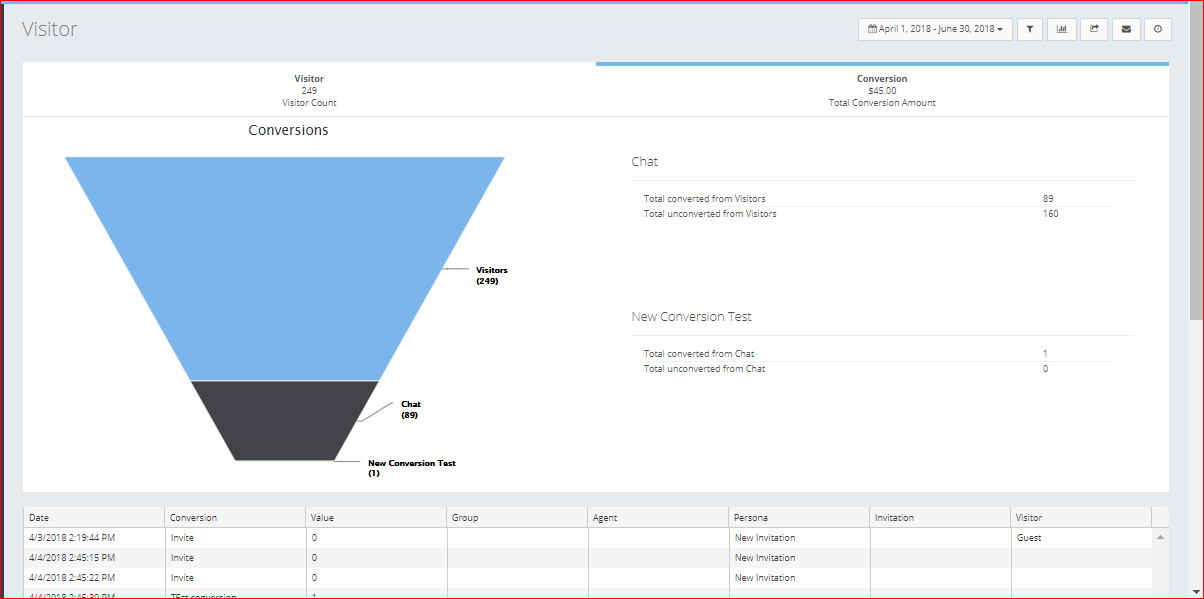Click the email envelope icon
The width and height of the screenshot is (1204, 599).
pos(1126,29)
